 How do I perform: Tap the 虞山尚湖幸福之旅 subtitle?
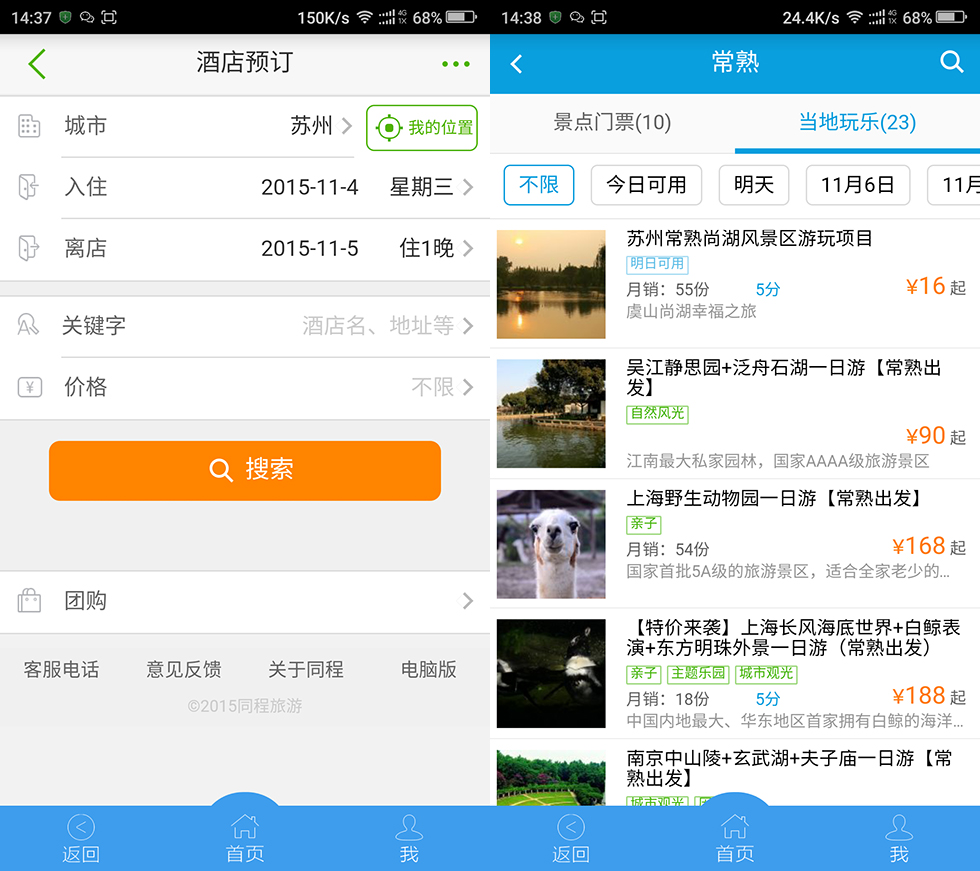click(x=691, y=311)
